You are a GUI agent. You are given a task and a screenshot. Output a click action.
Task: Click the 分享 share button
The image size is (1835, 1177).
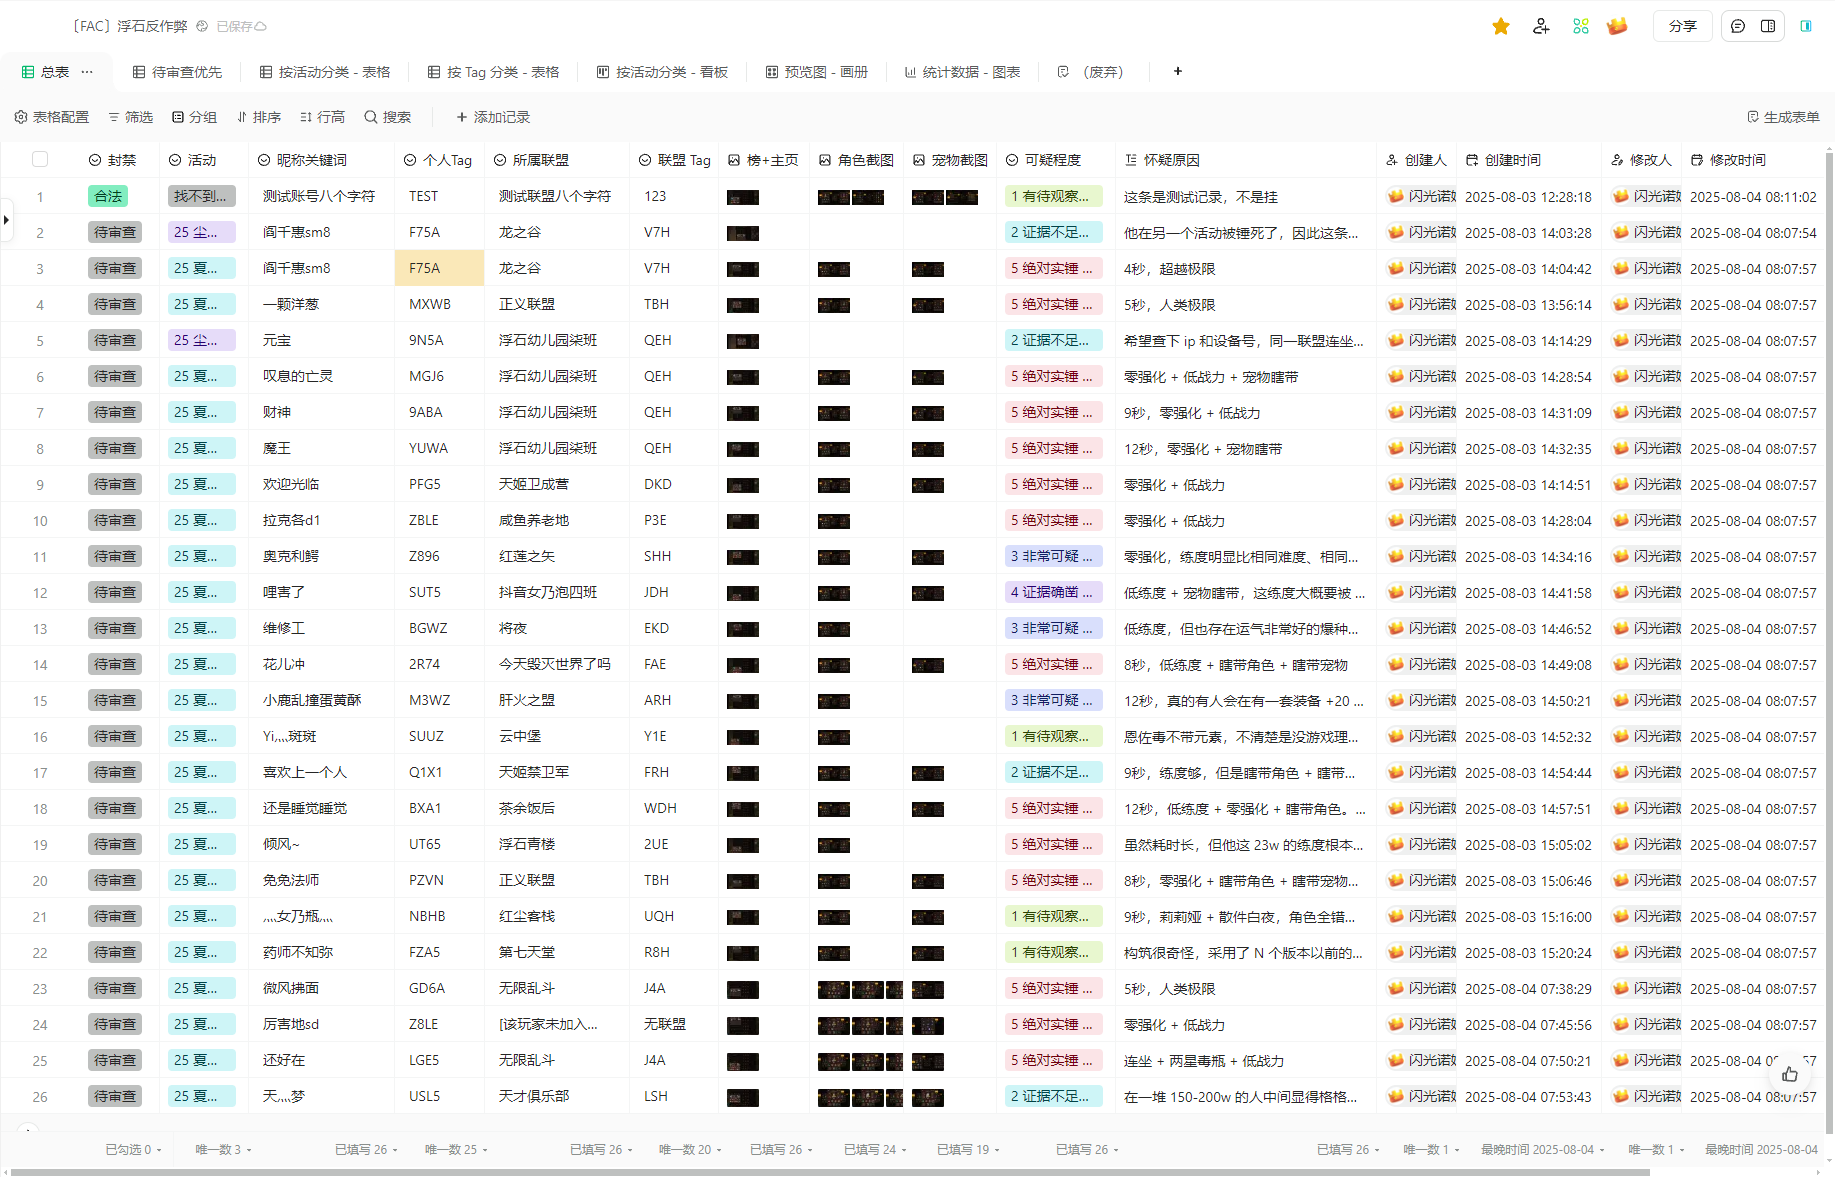click(1683, 27)
